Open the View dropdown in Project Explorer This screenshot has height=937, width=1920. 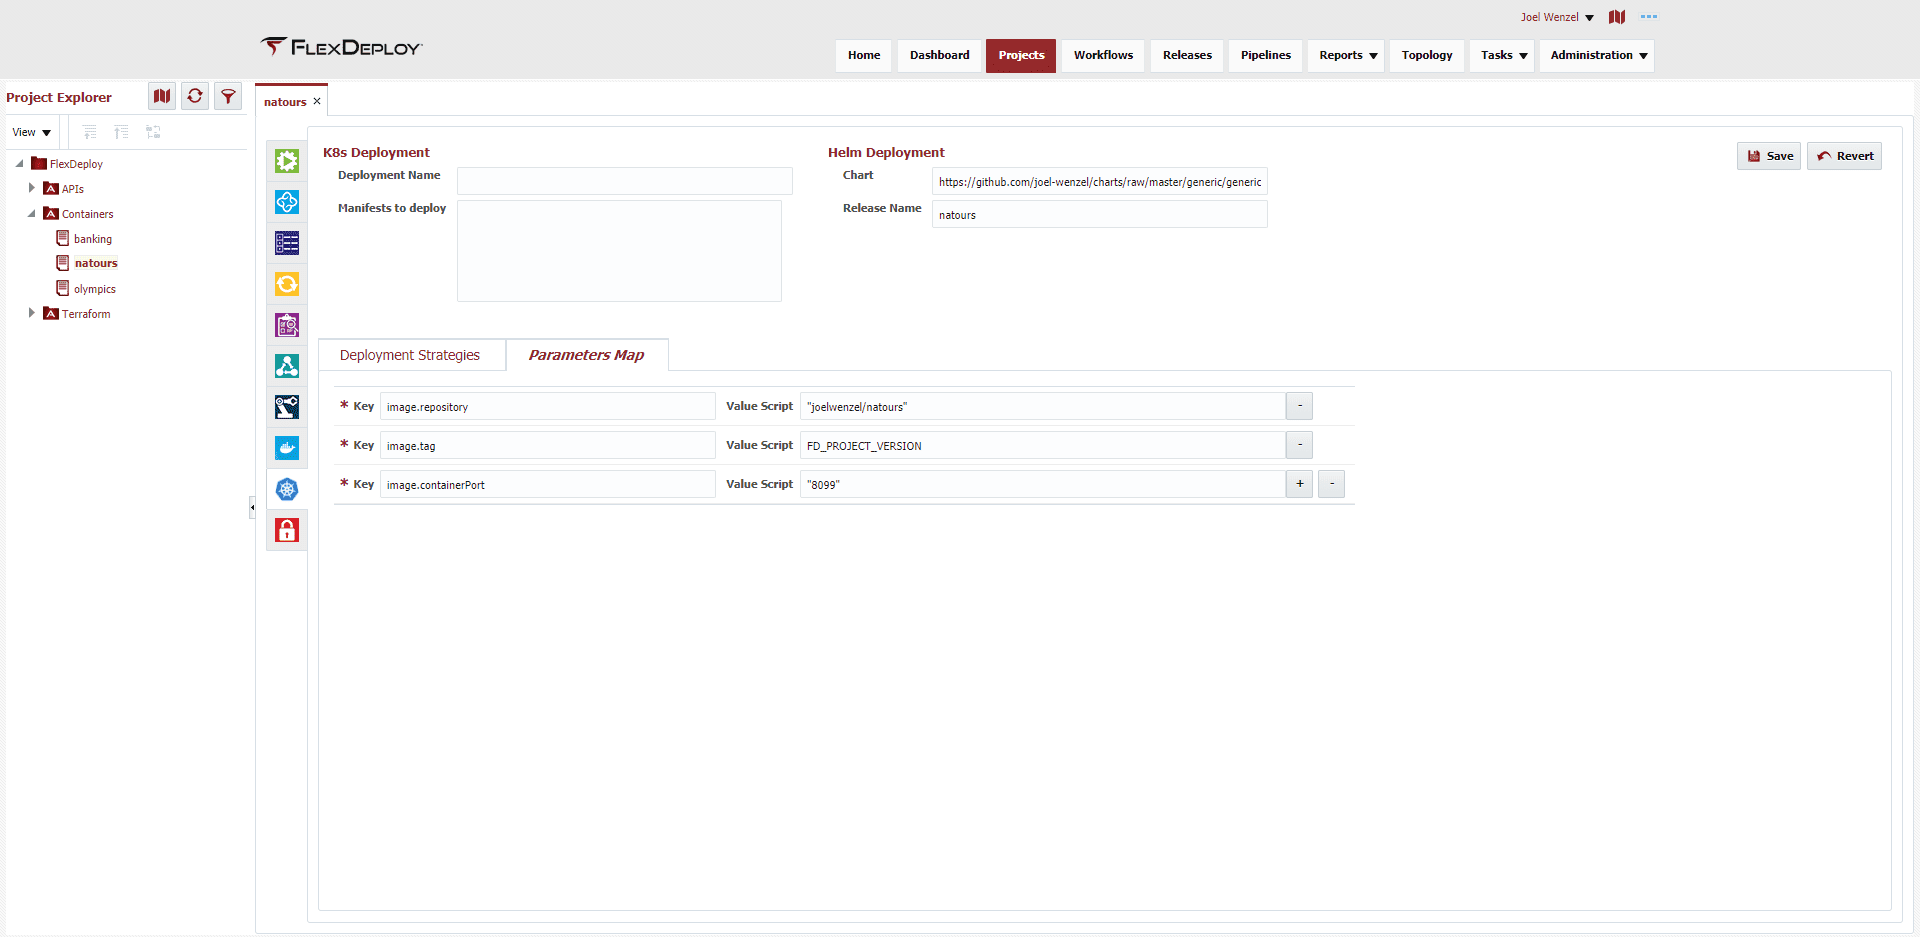31,132
